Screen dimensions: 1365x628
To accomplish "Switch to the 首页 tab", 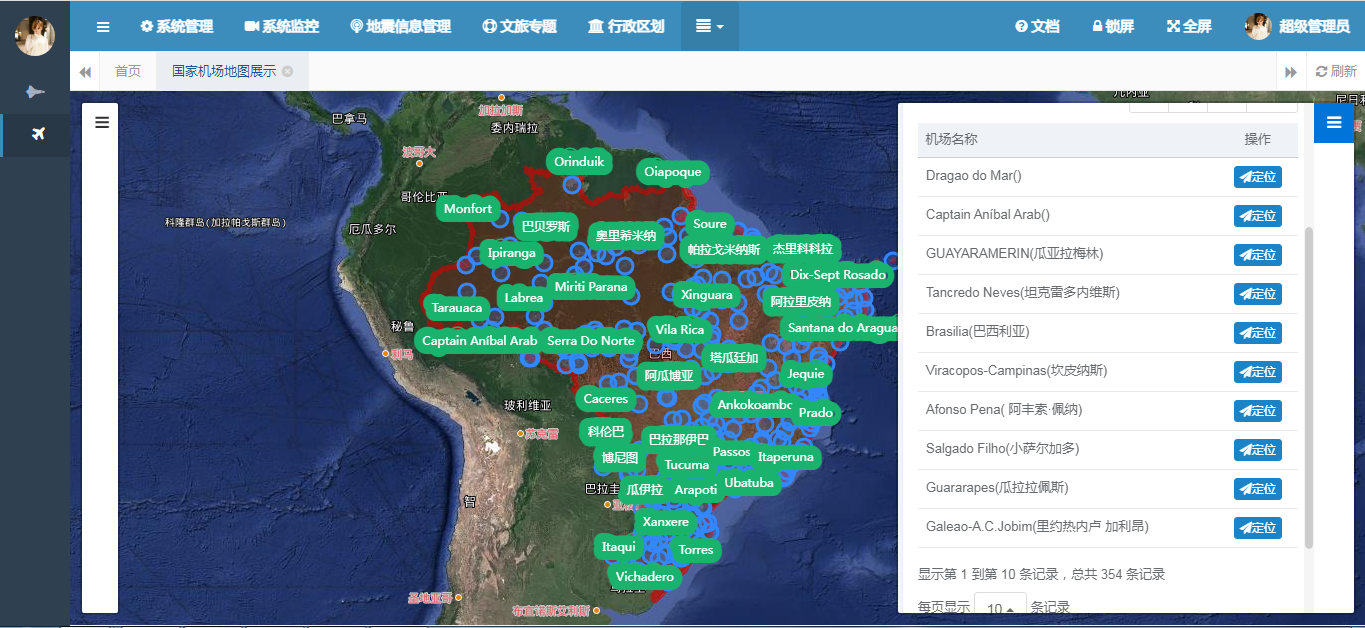I will 128,72.
